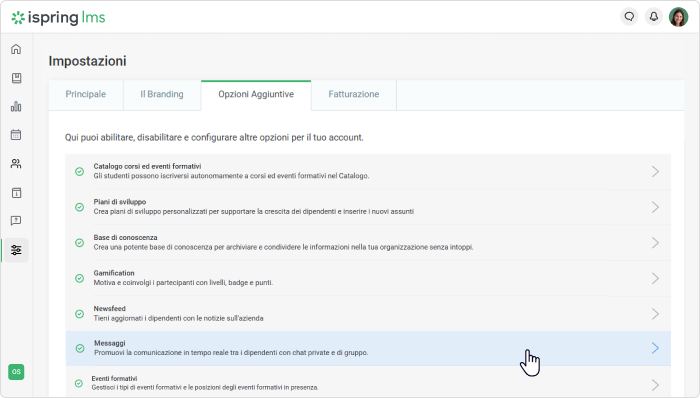Click the Impostazioni page heading
Image resolution: width=700 pixels, height=398 pixels.
pos(88,61)
